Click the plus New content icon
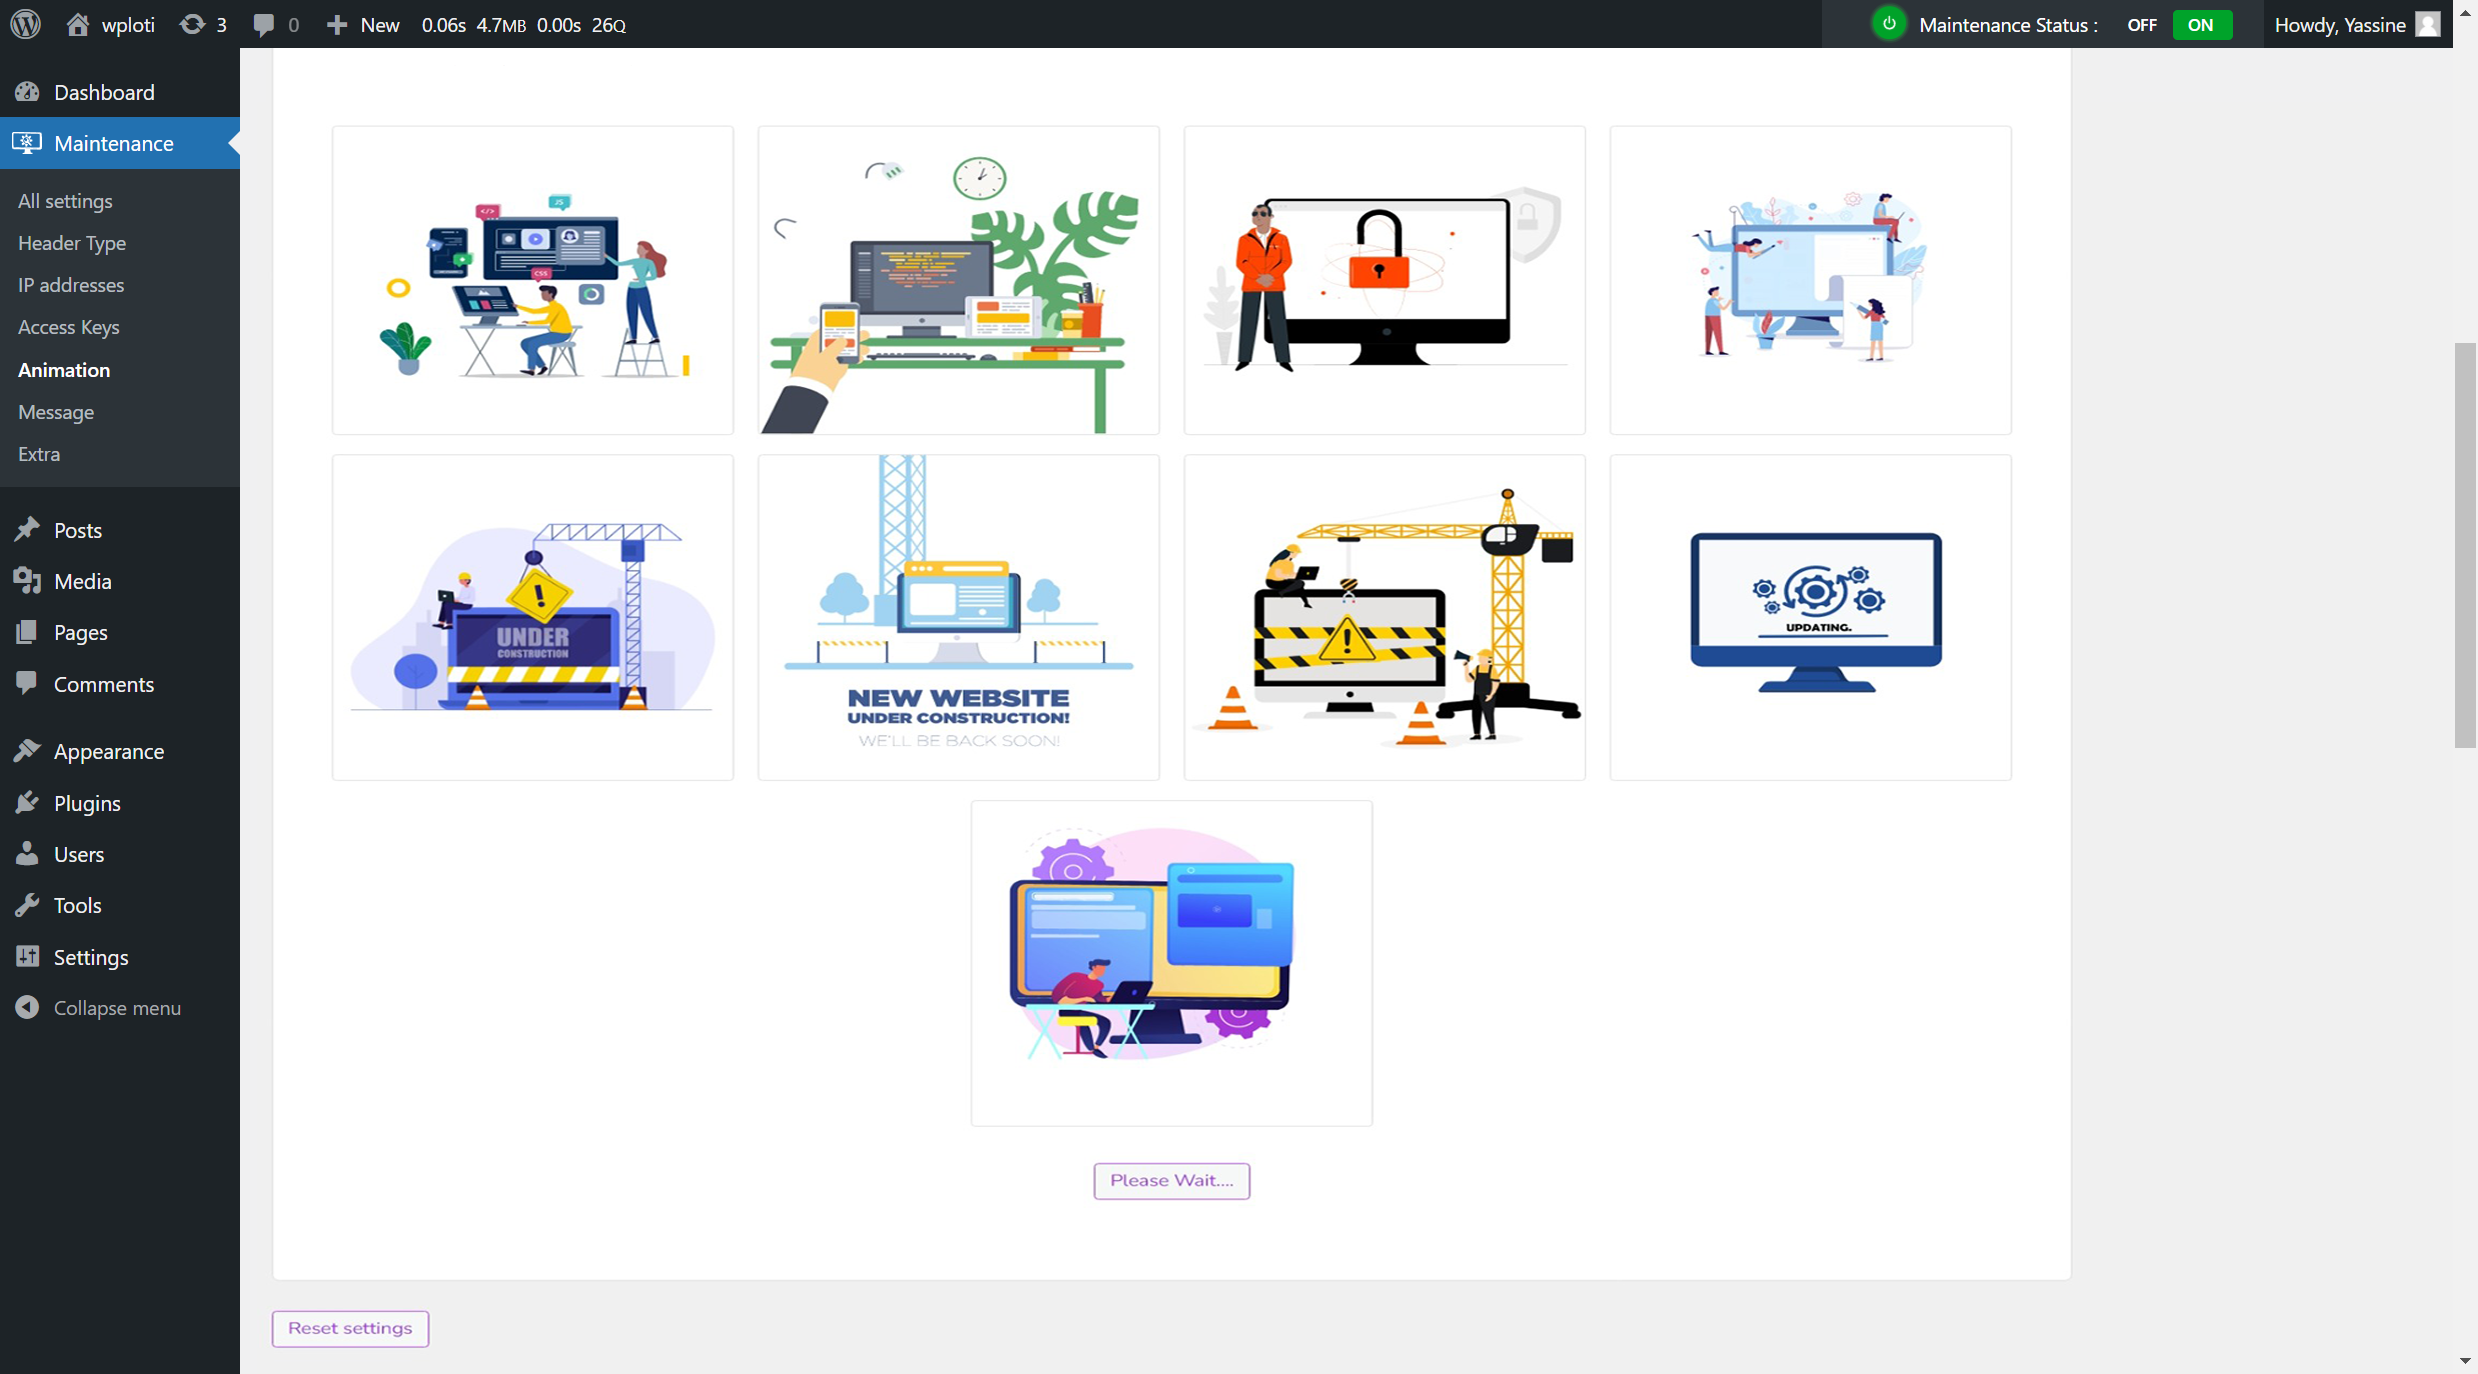This screenshot has height=1374, width=2478. (x=336, y=25)
